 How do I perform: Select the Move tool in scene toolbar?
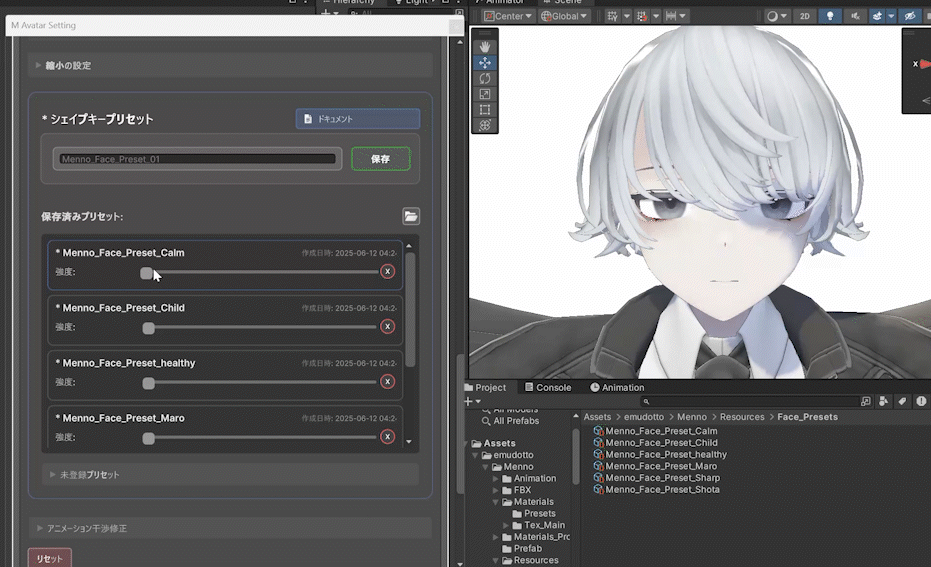tap(485, 63)
